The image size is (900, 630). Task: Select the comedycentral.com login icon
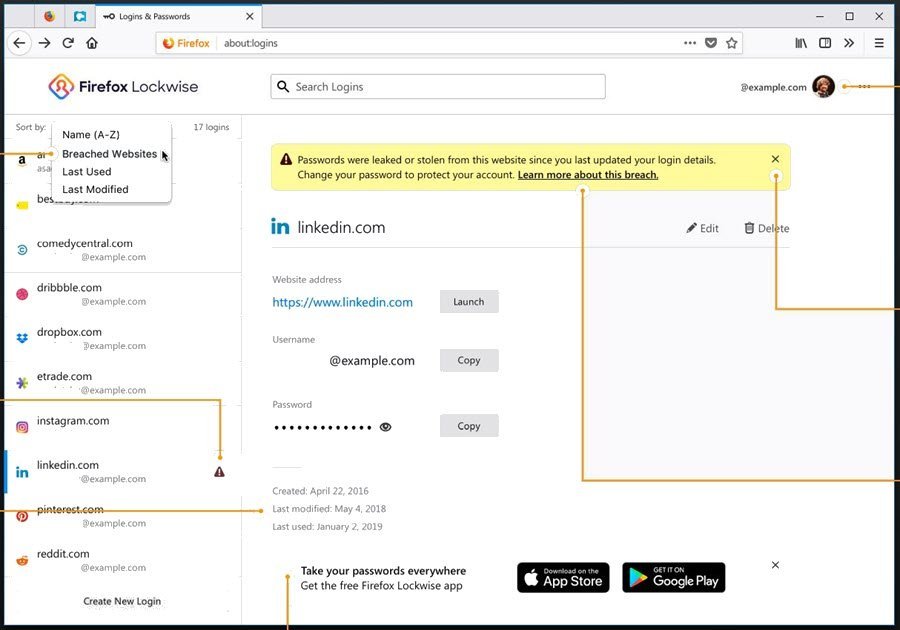coord(22,250)
